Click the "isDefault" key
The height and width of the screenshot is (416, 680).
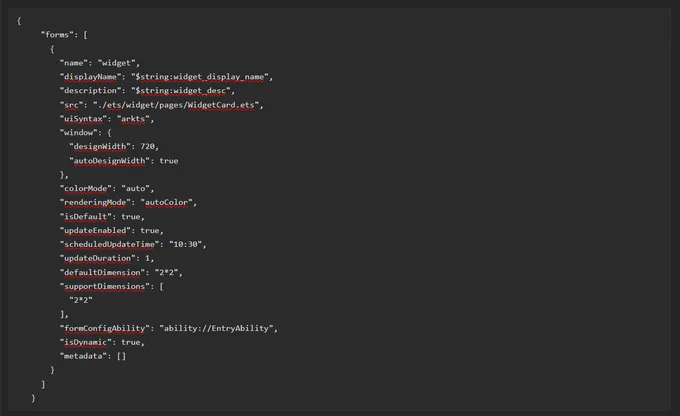pos(85,216)
